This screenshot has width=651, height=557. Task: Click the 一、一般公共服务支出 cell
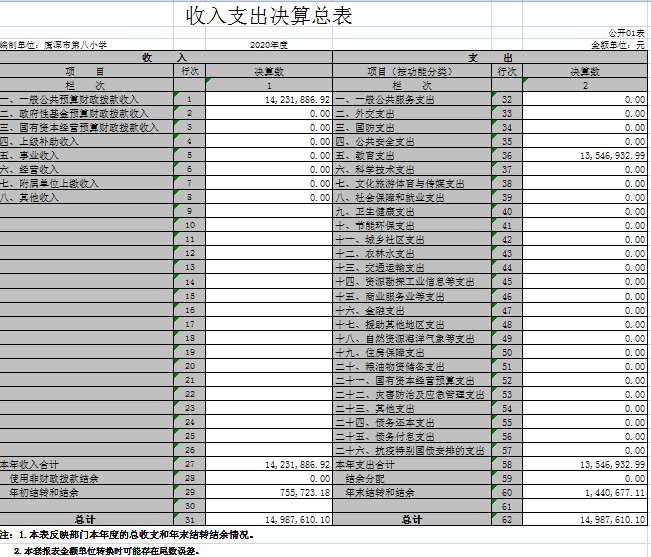[412, 100]
